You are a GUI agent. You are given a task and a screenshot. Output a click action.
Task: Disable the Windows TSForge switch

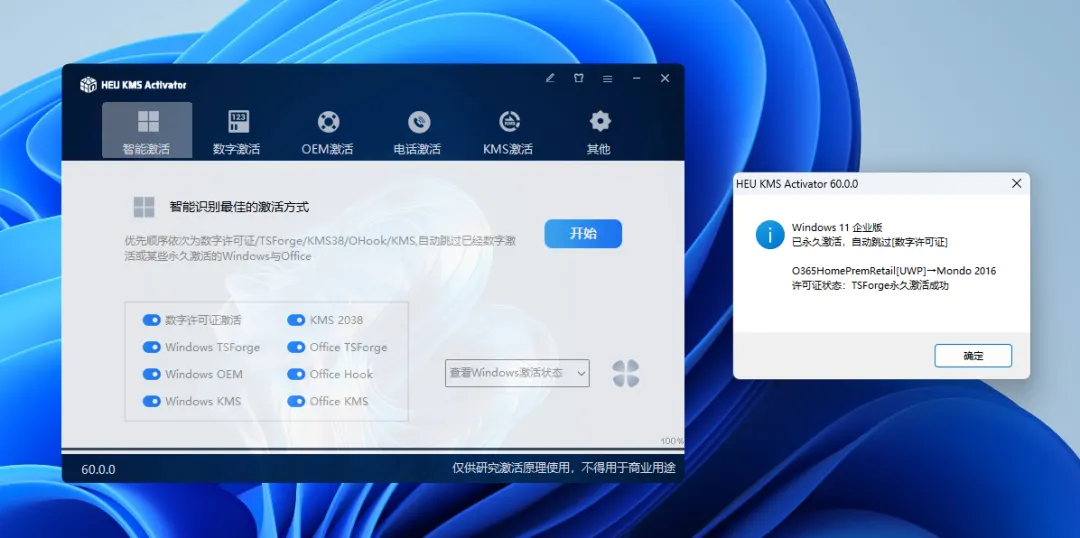[152, 347]
